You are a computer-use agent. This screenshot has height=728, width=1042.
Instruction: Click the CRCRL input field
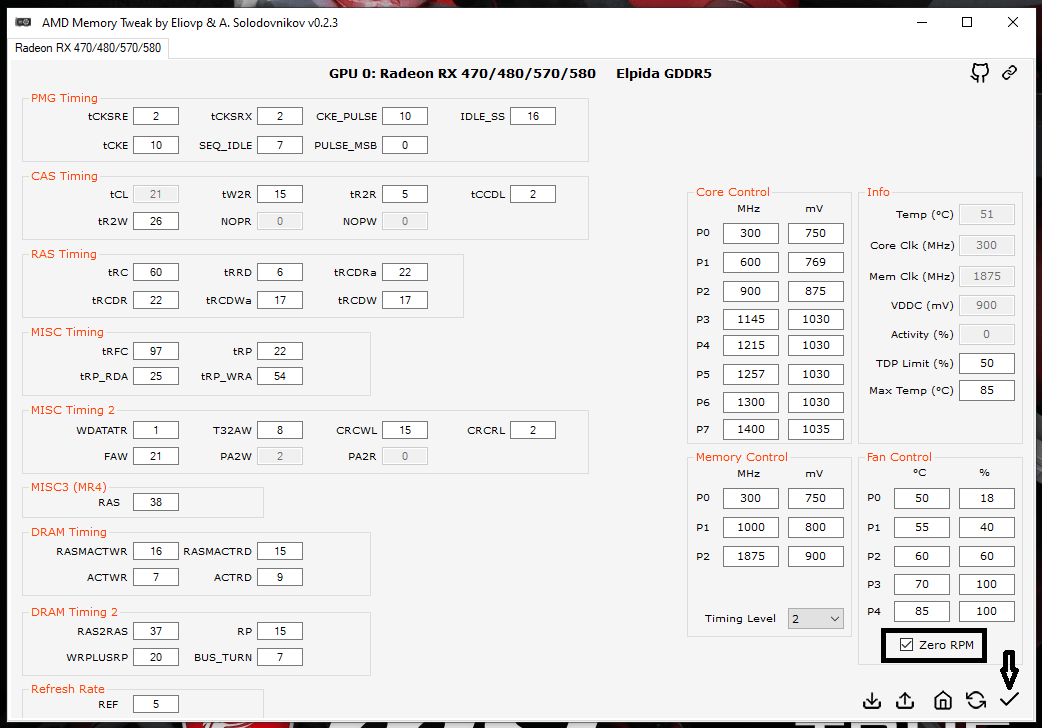[533, 430]
